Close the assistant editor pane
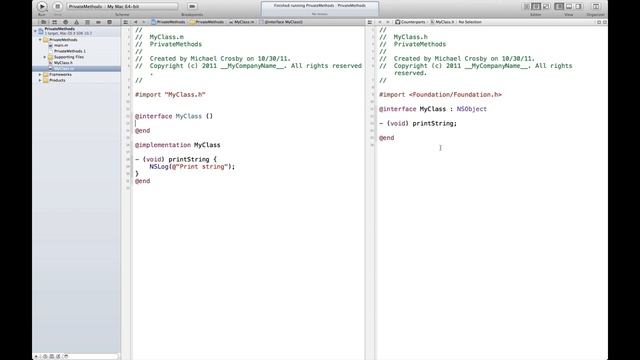 (x=604, y=22)
